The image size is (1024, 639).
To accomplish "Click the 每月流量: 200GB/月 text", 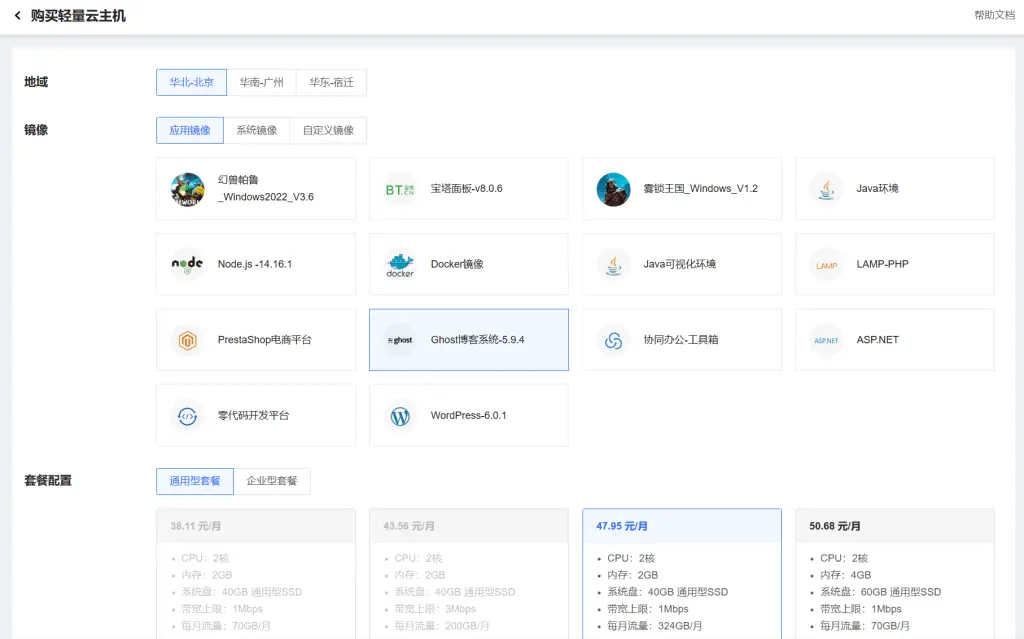I will [x=441, y=626].
